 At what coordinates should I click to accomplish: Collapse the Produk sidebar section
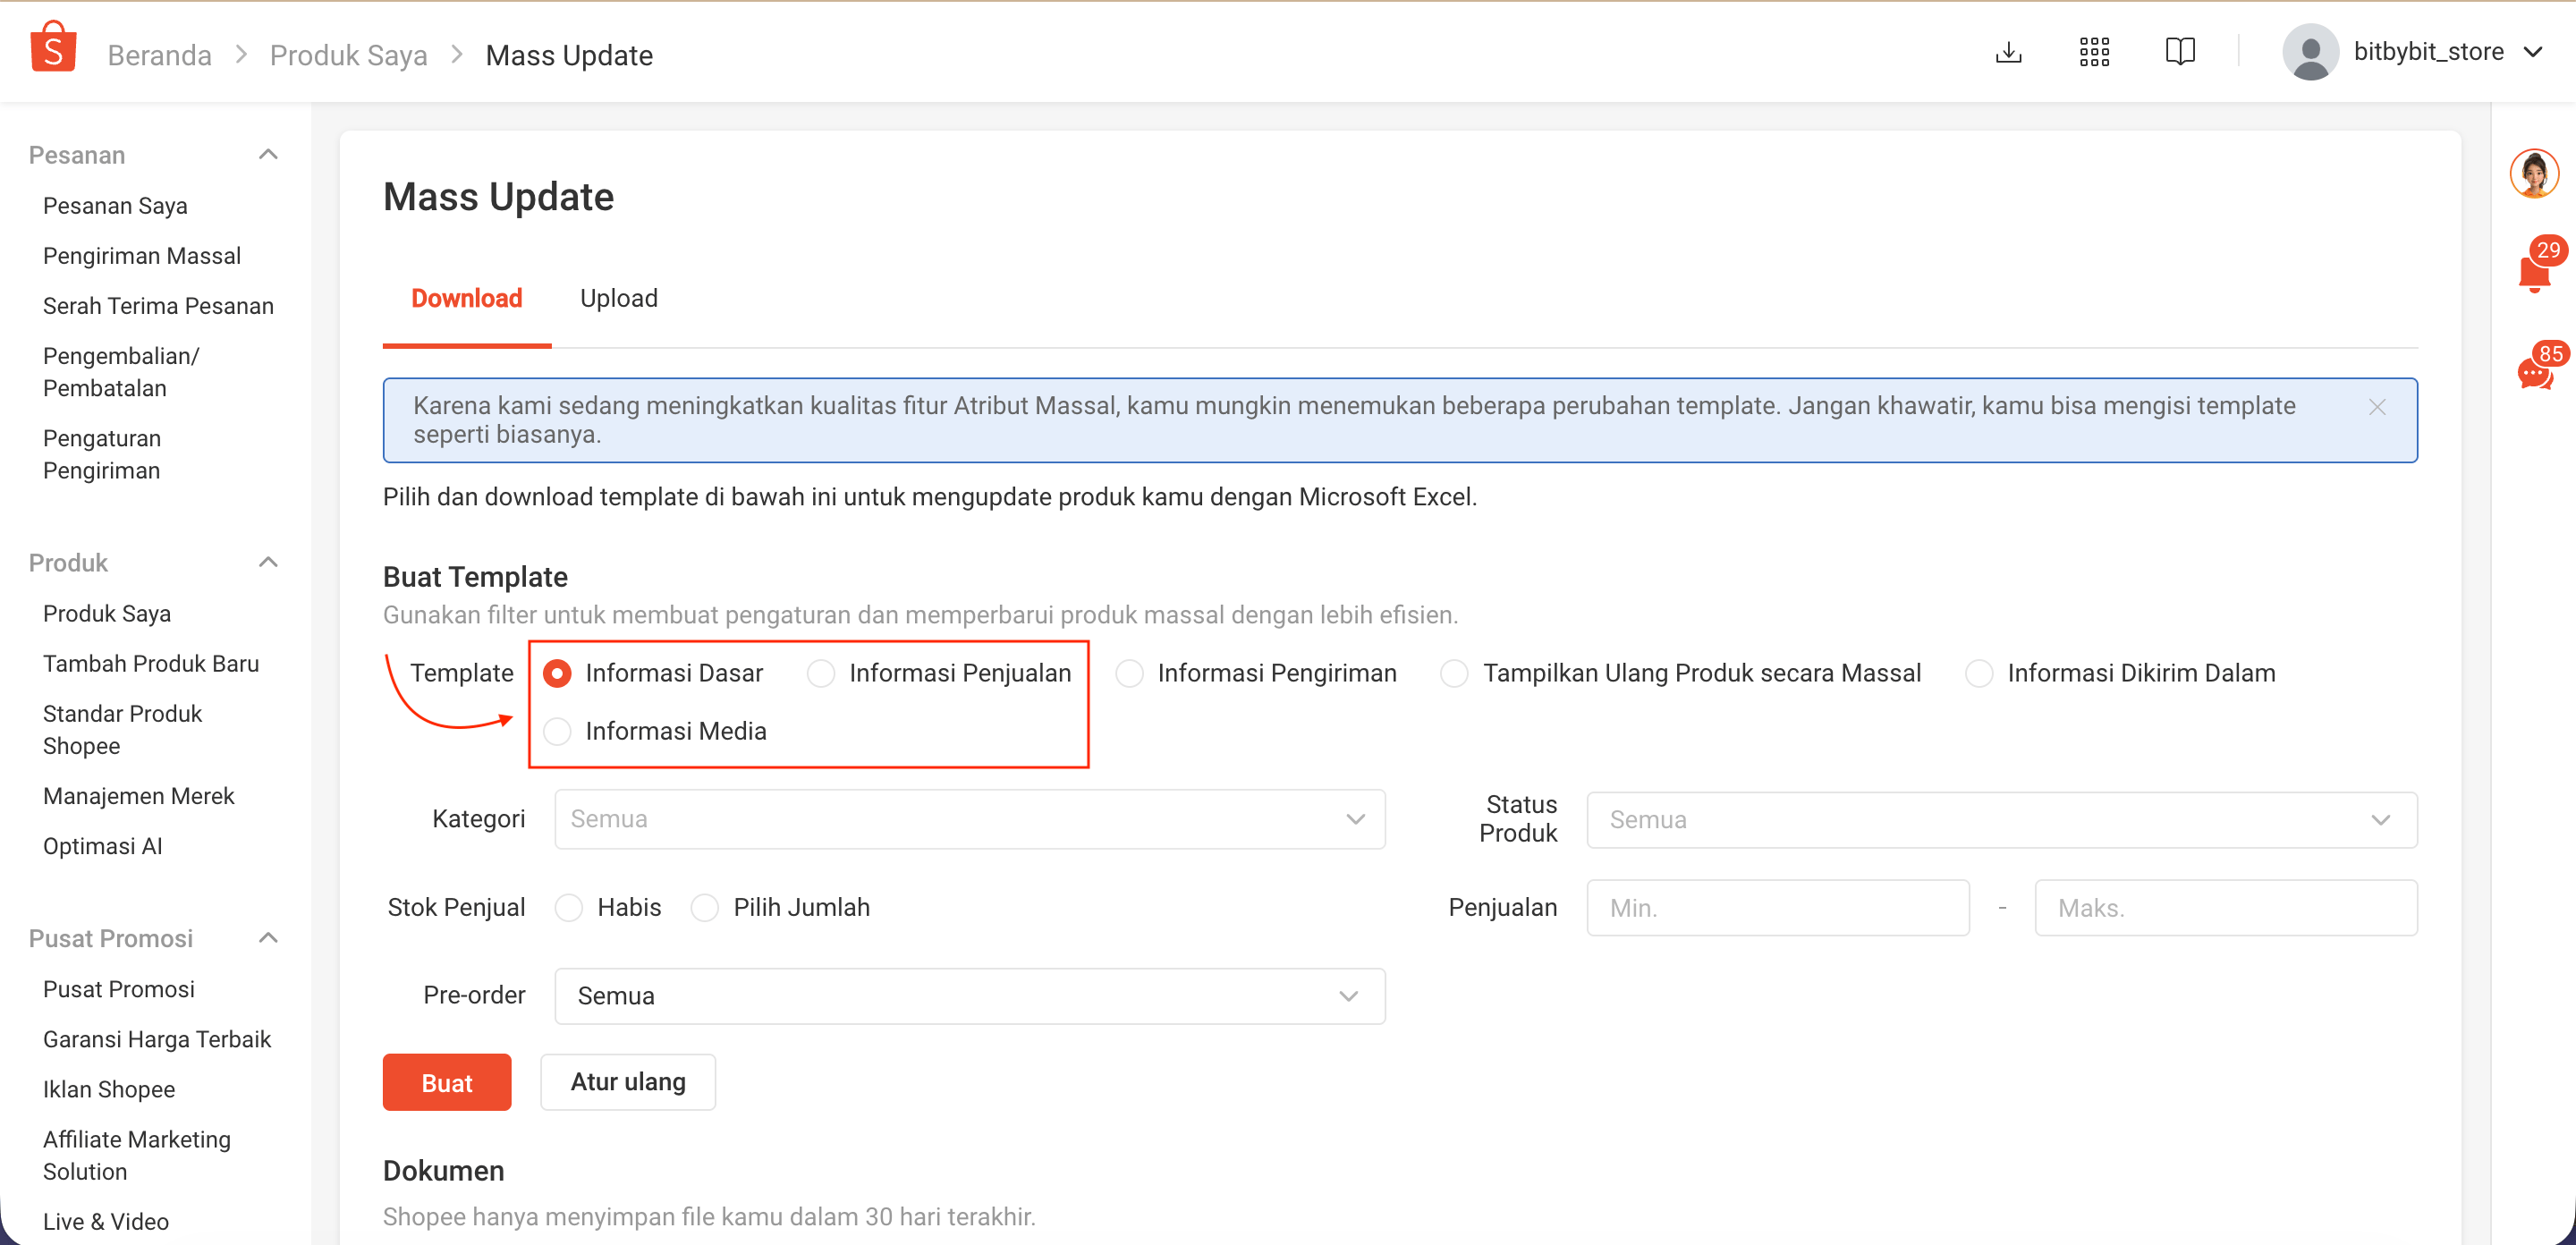coord(268,562)
